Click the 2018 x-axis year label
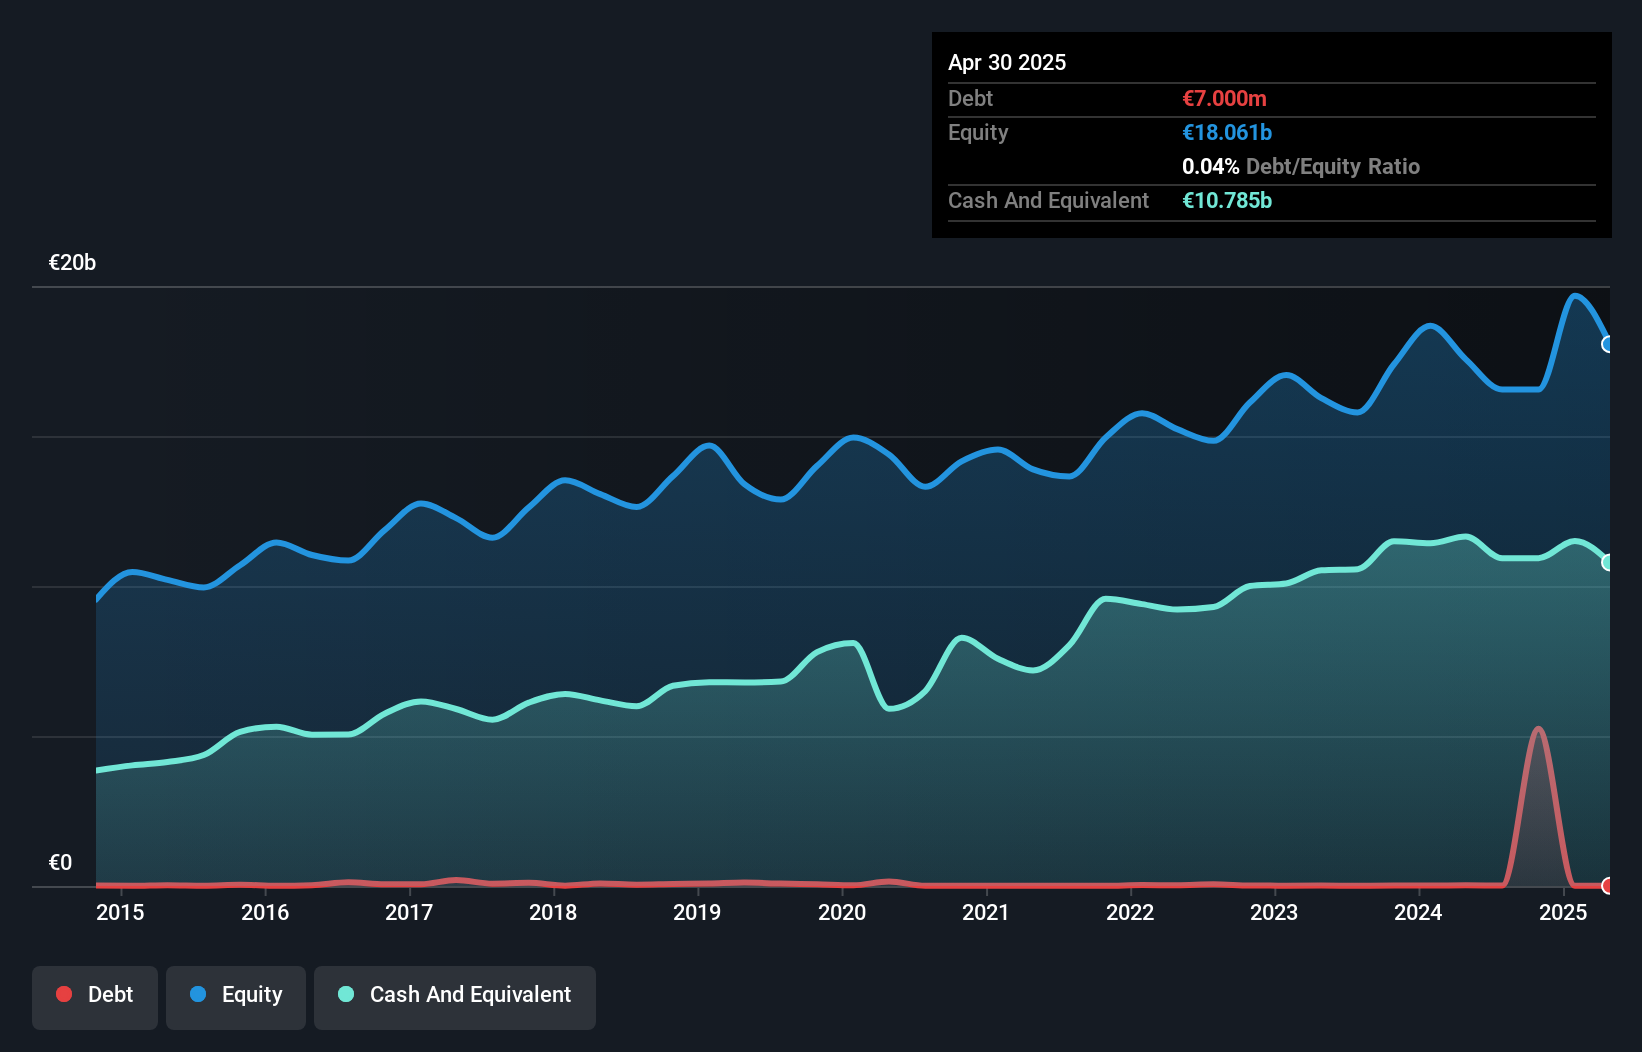The width and height of the screenshot is (1642, 1052). pyautogui.click(x=553, y=912)
